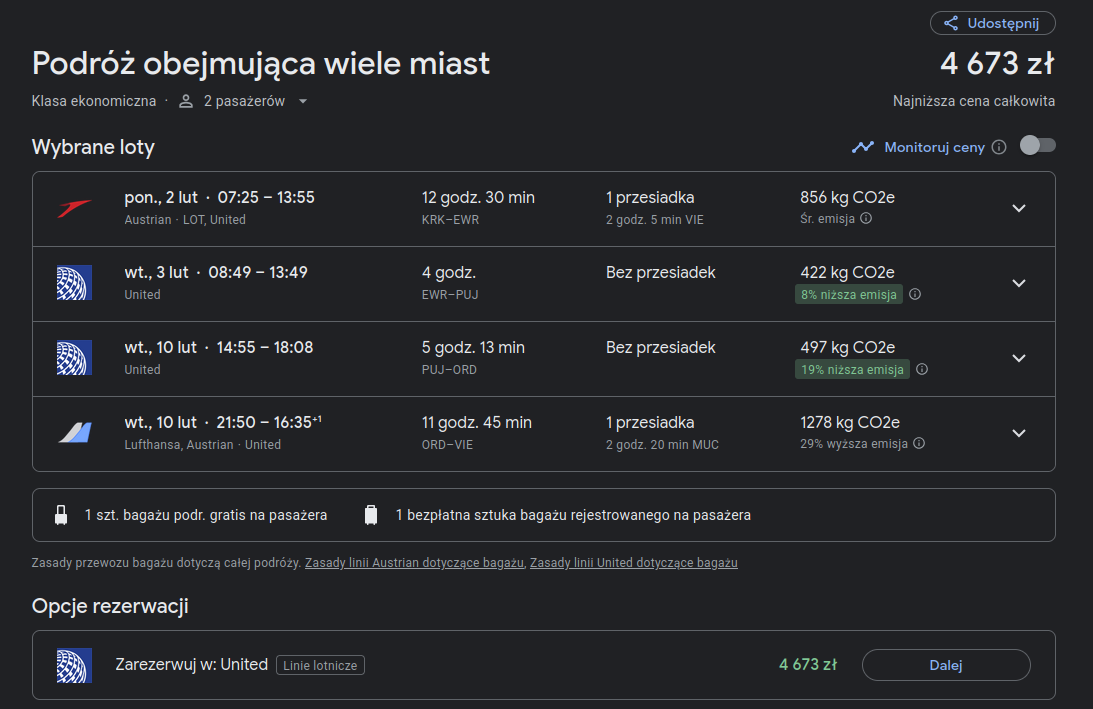Toggle the Monitoruj ceny price tracking switch
Screen dimensions: 1093x709
coord(1037,146)
